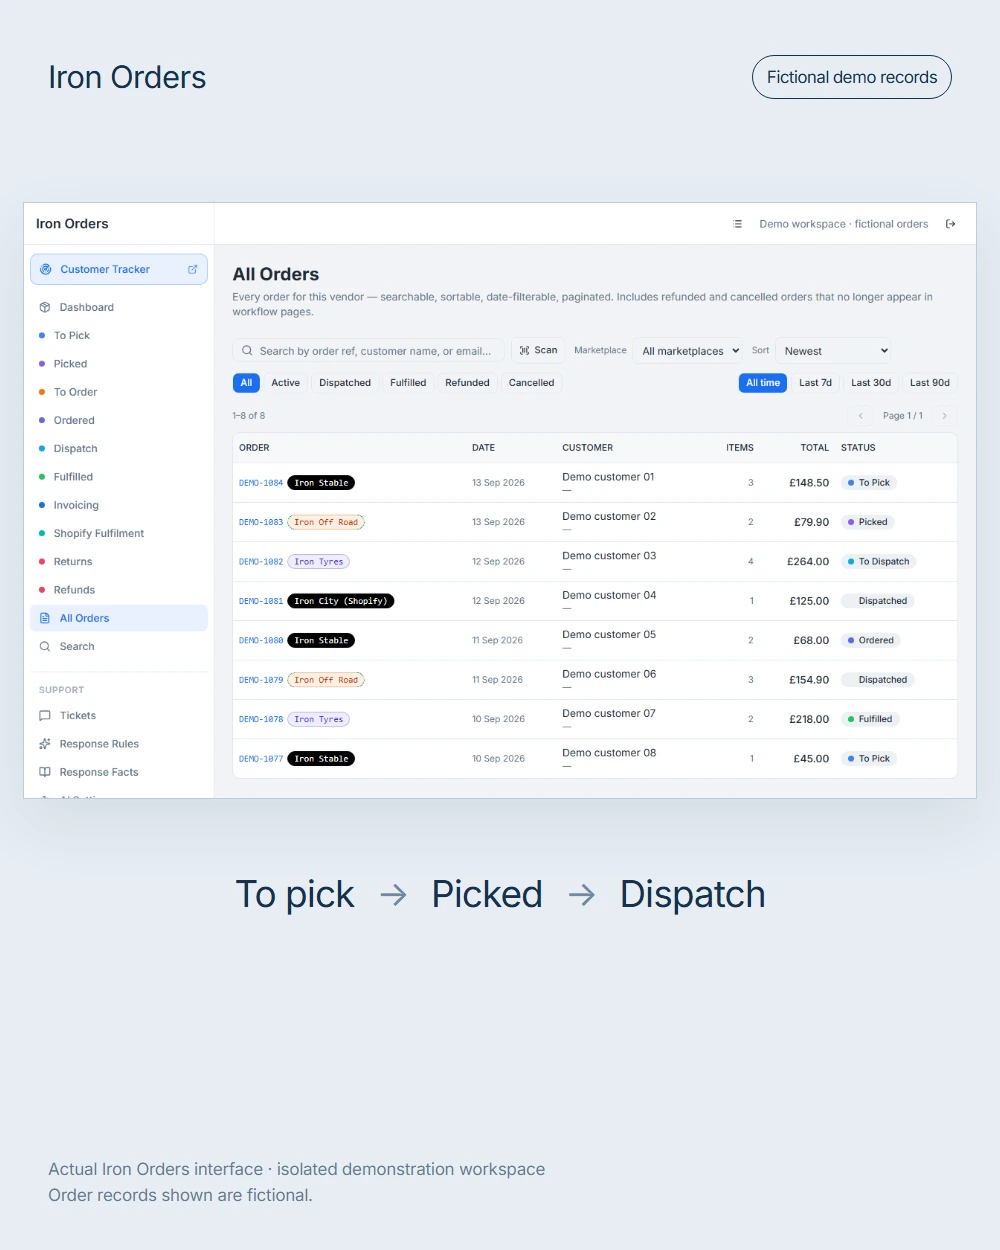Select the All status filter
Viewport: 1000px width, 1250px height.
[246, 383]
